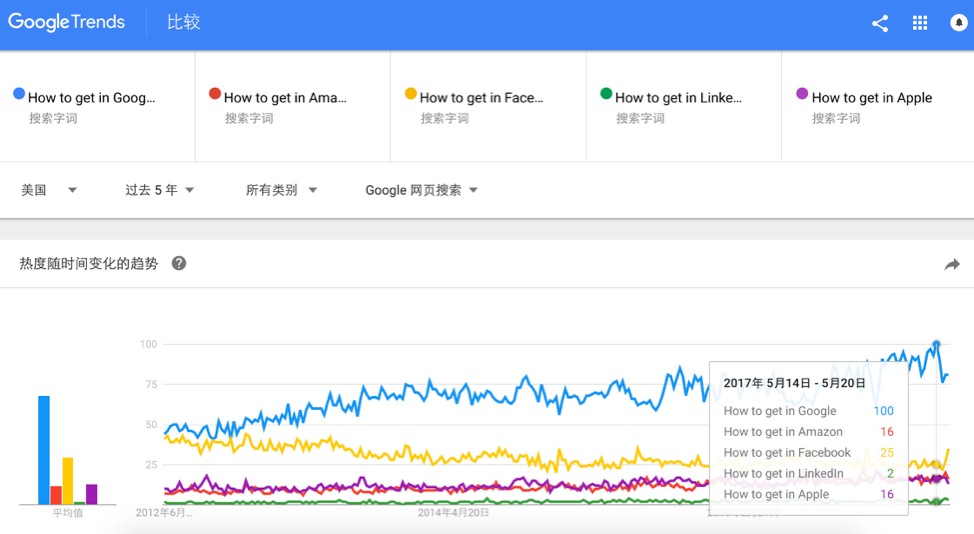Open the Google apps grid icon

tap(920, 23)
